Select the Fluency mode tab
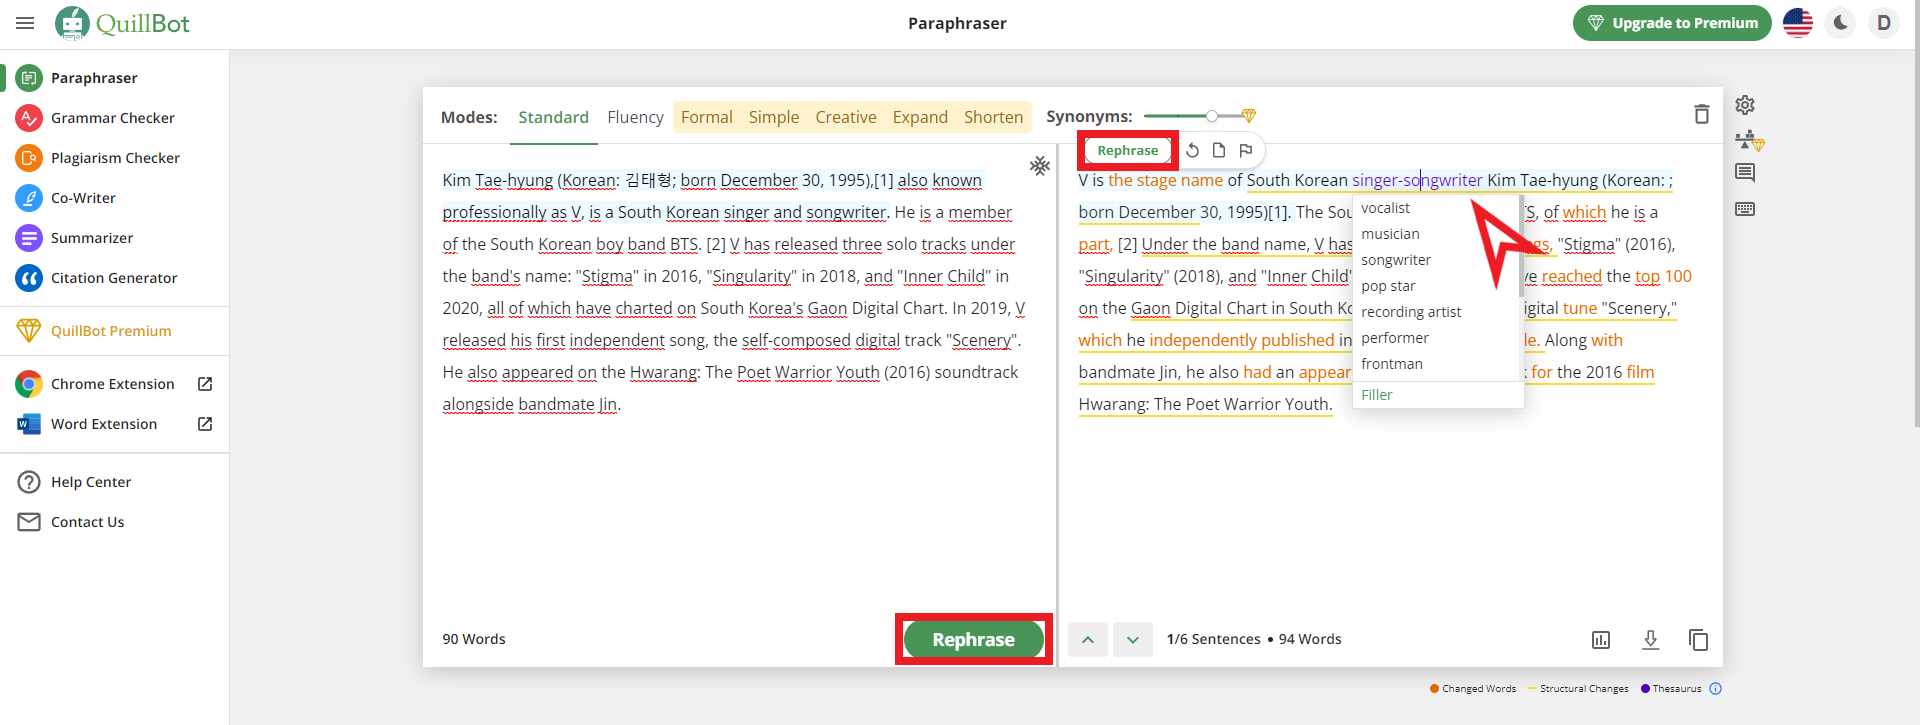The width and height of the screenshot is (1920, 725). 635,117
